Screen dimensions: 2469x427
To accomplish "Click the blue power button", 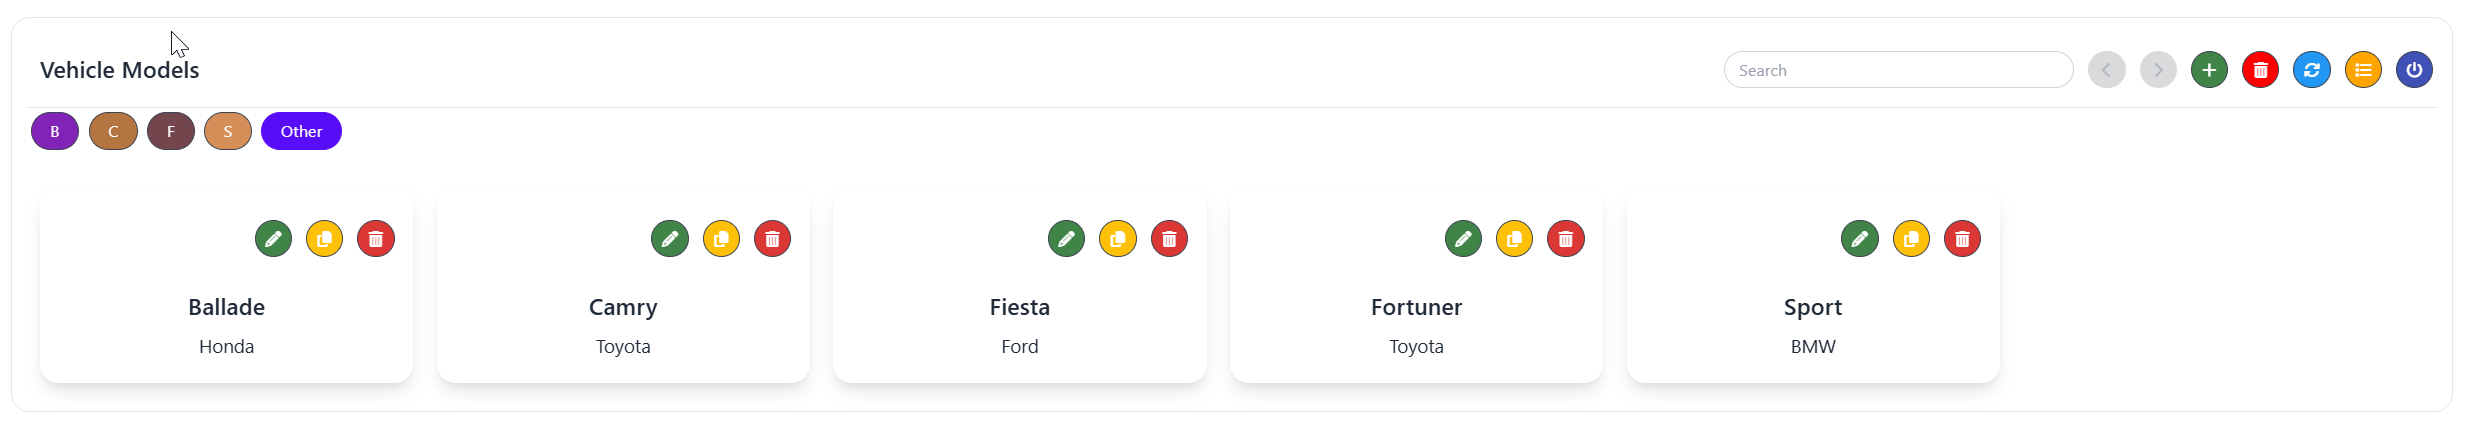I will coord(2414,70).
